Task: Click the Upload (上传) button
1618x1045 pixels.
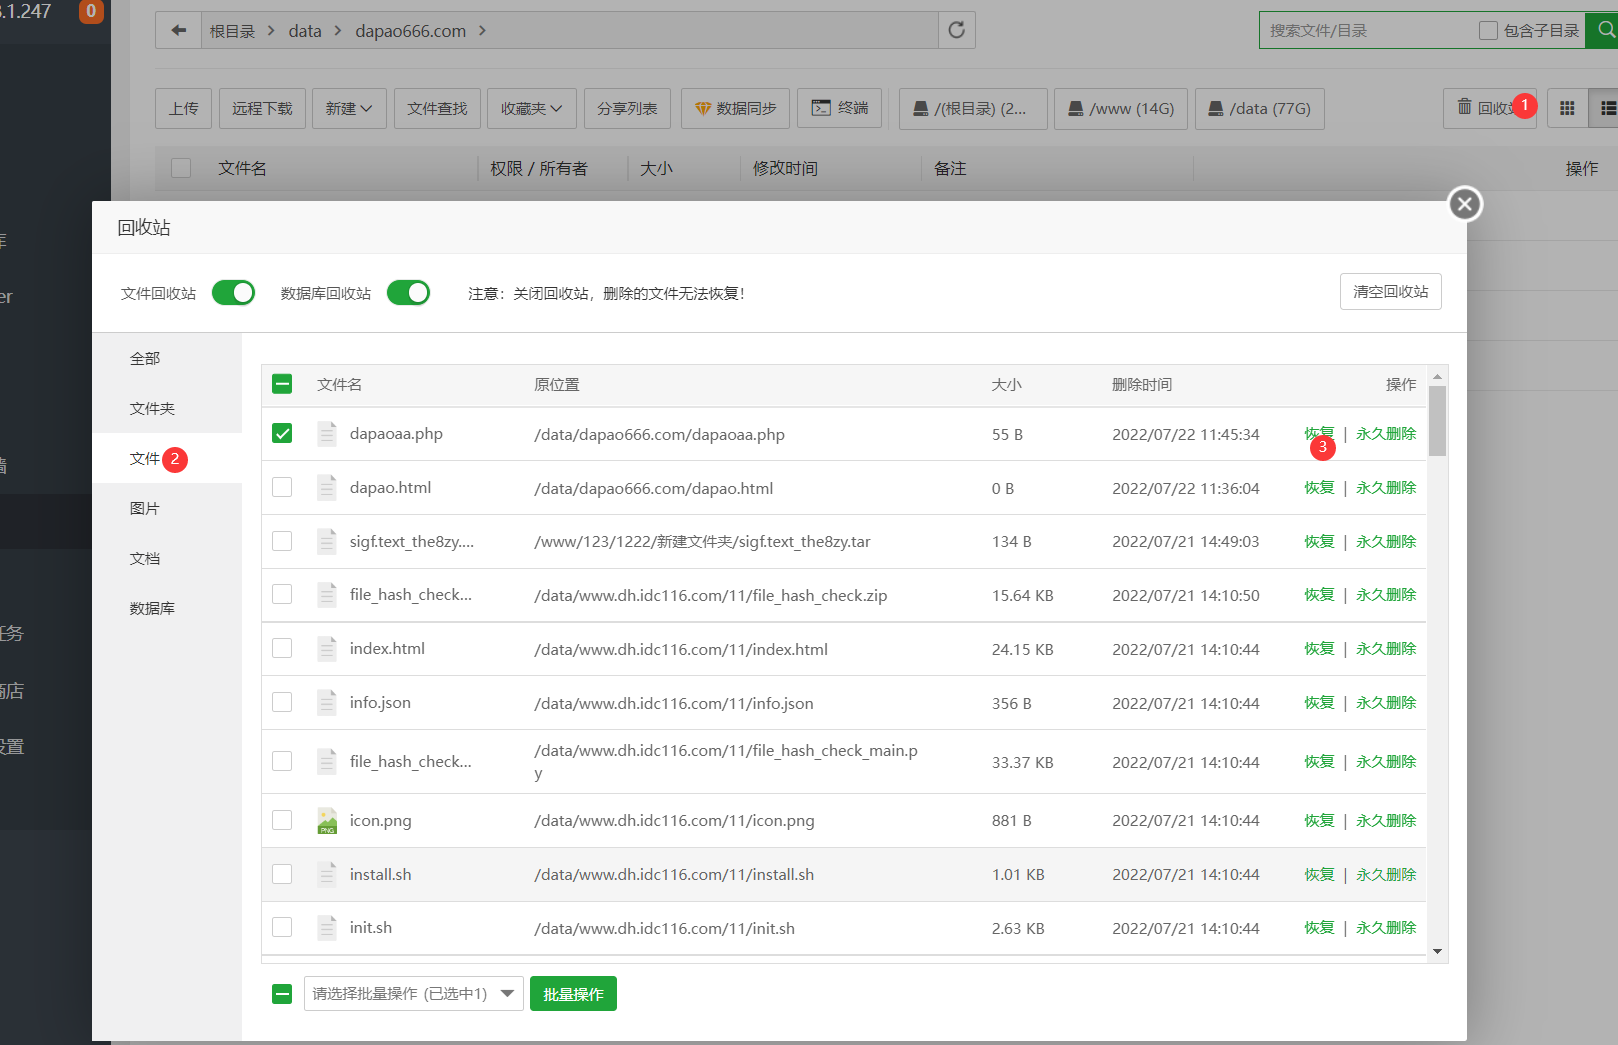Action: (183, 108)
